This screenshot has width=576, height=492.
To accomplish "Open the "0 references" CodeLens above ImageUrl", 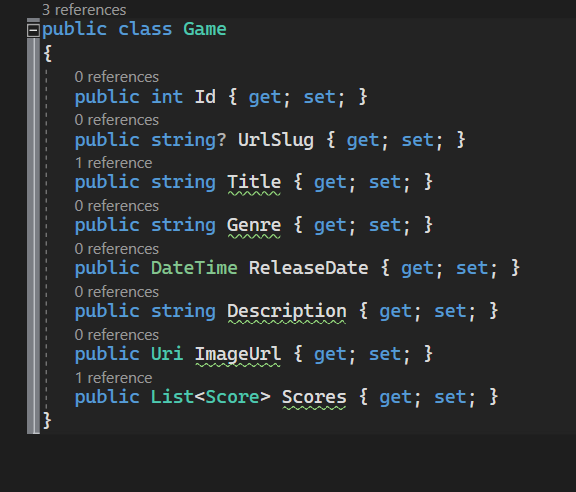I will 116,335.
